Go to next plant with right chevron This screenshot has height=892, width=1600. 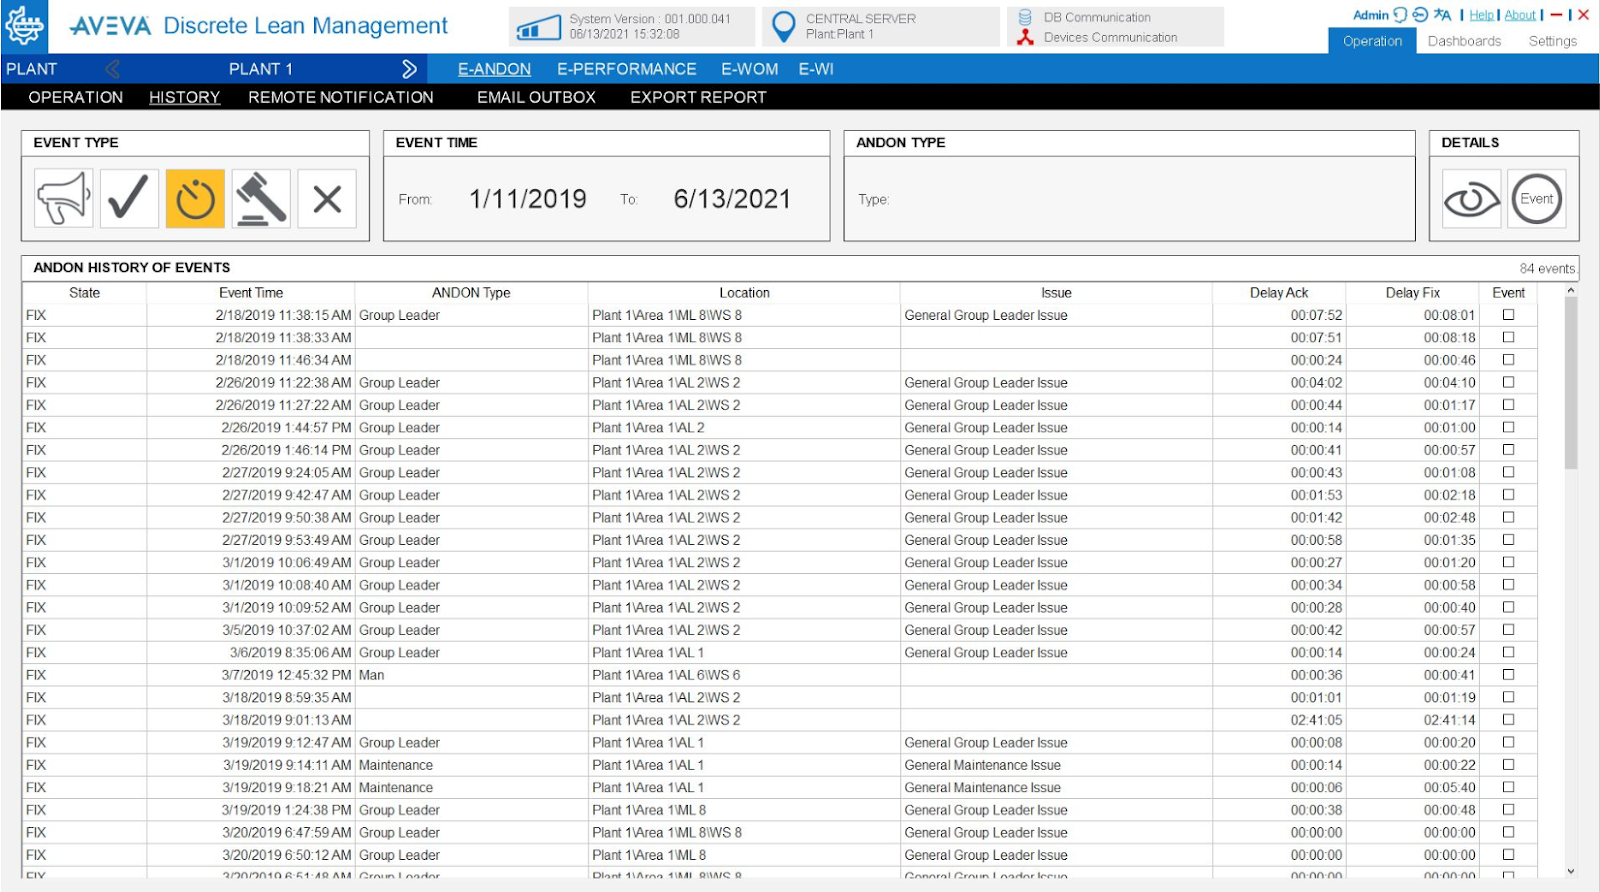point(409,69)
